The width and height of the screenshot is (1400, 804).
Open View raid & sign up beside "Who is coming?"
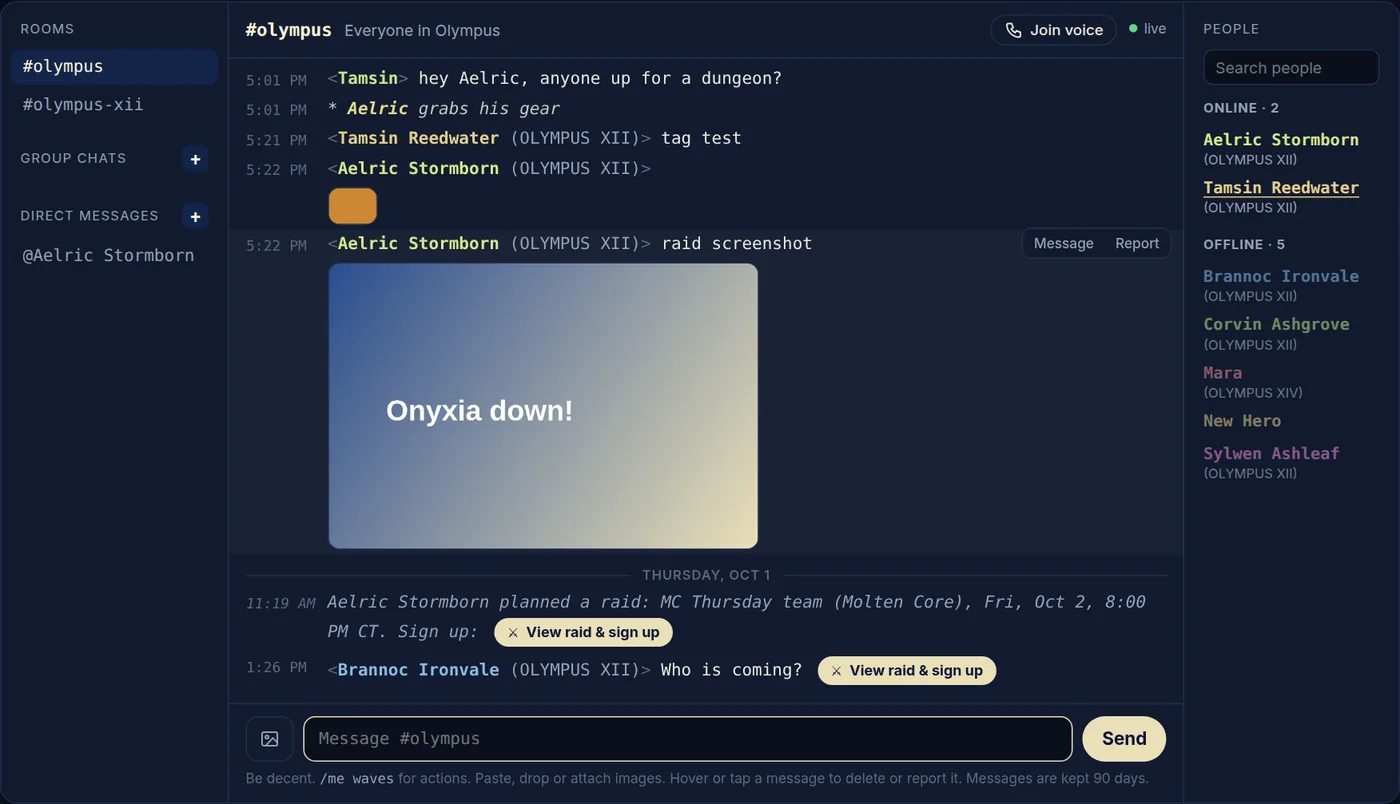tap(907, 670)
